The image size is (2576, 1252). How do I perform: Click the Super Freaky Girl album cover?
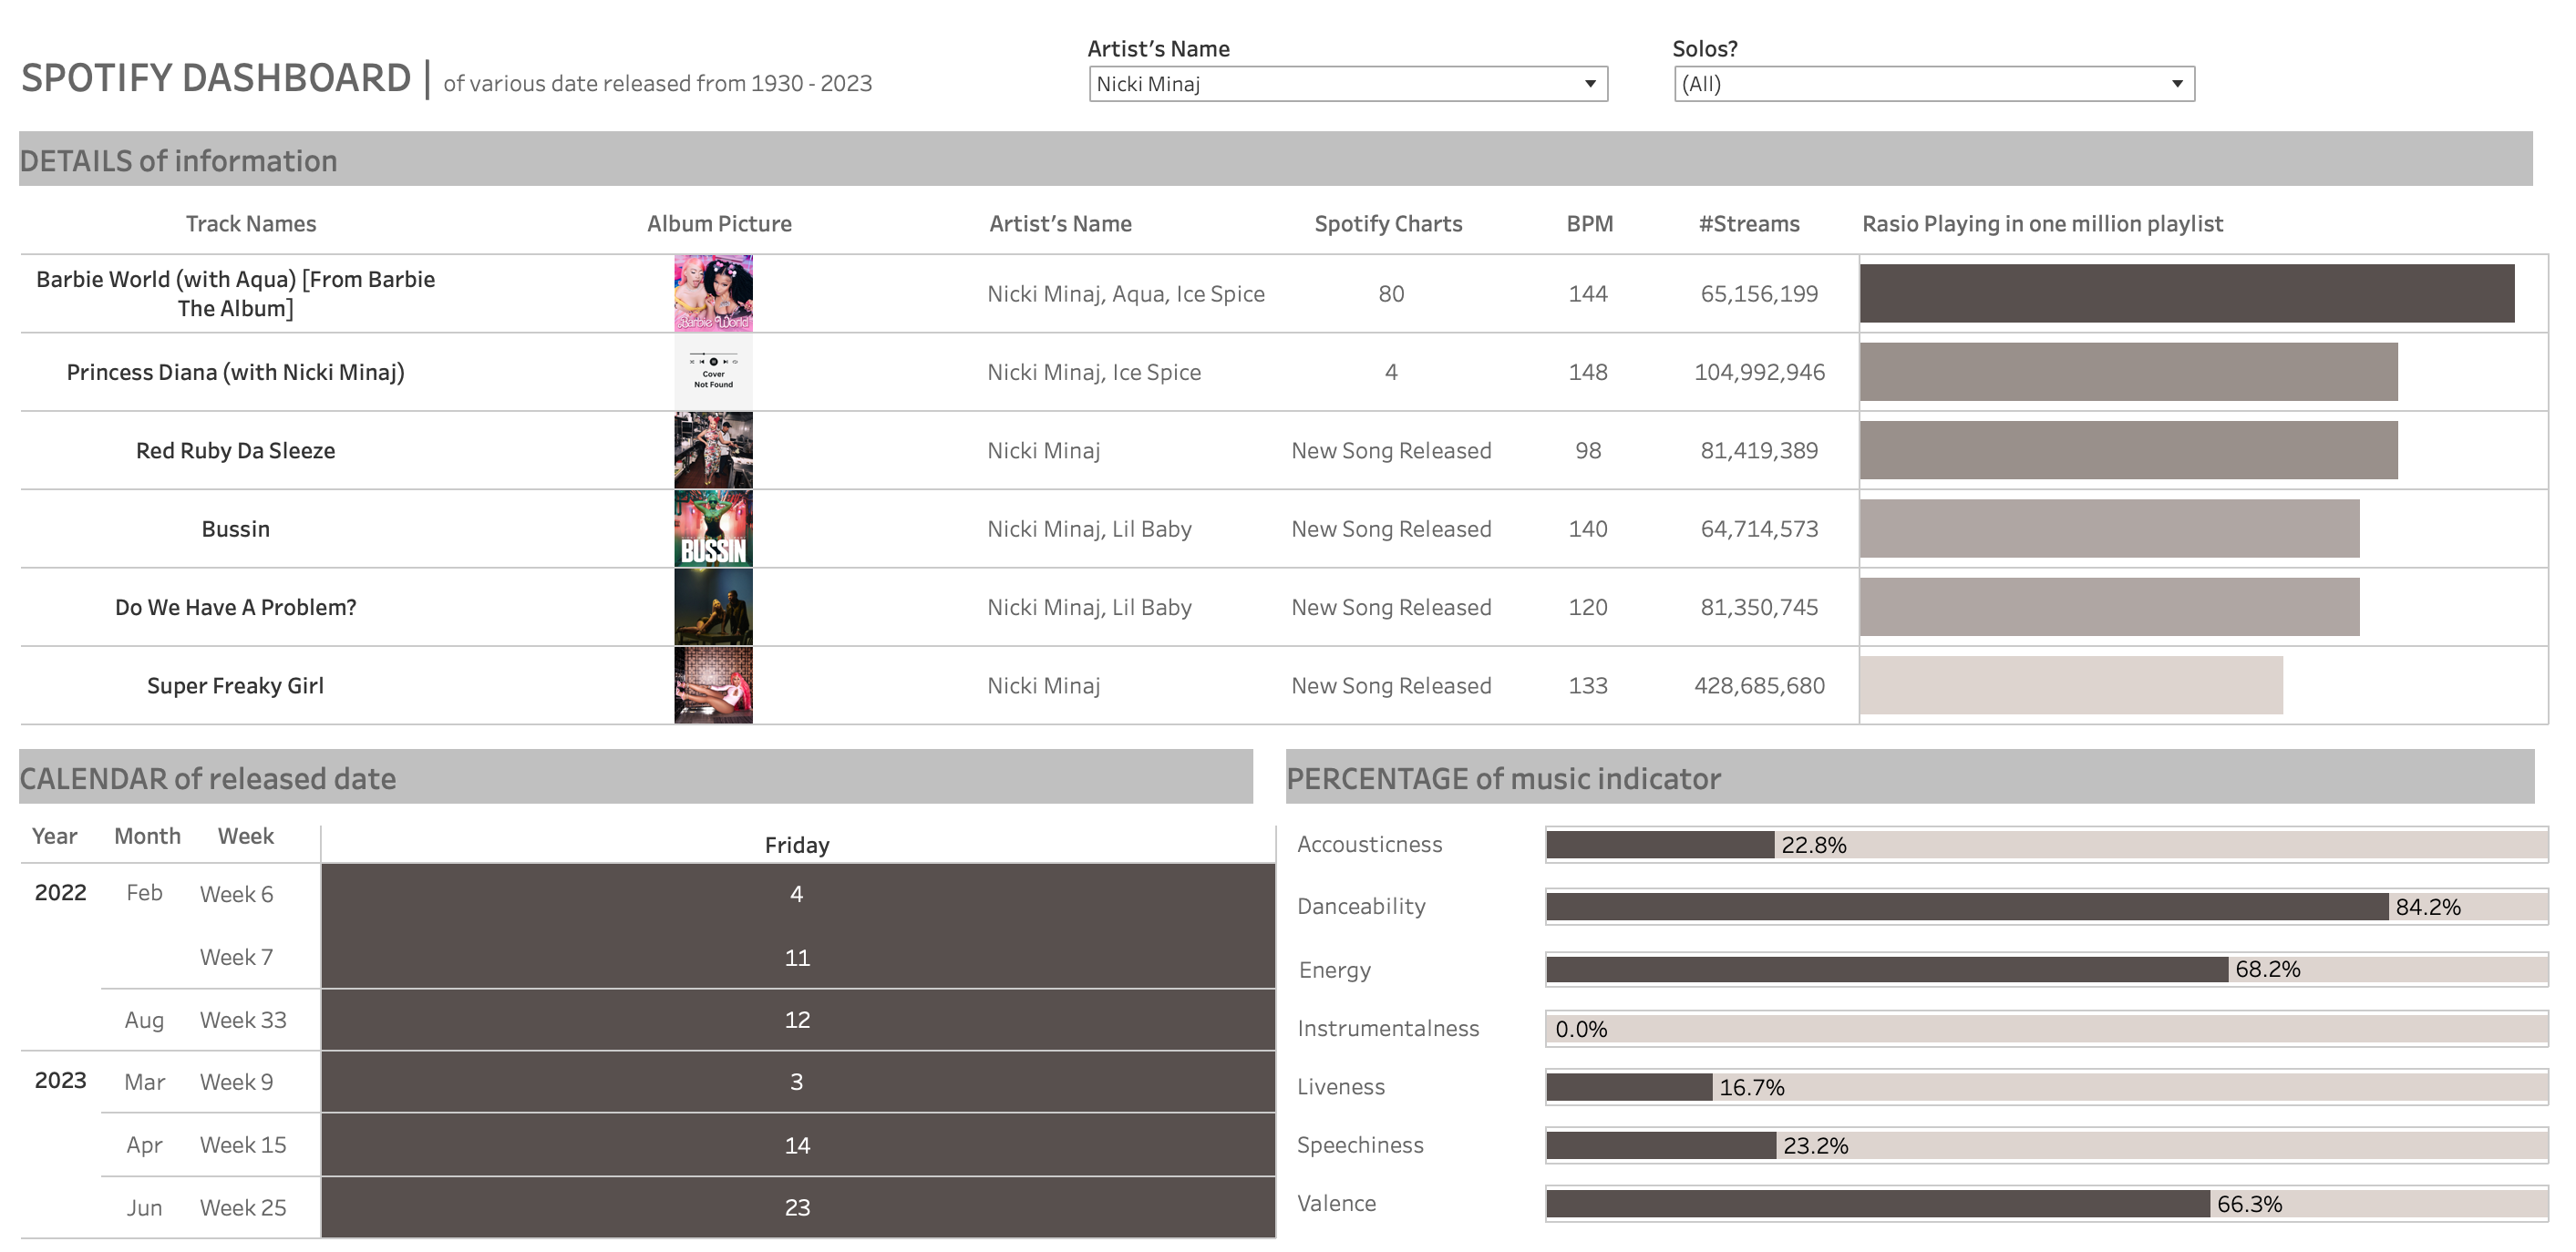pos(713,685)
